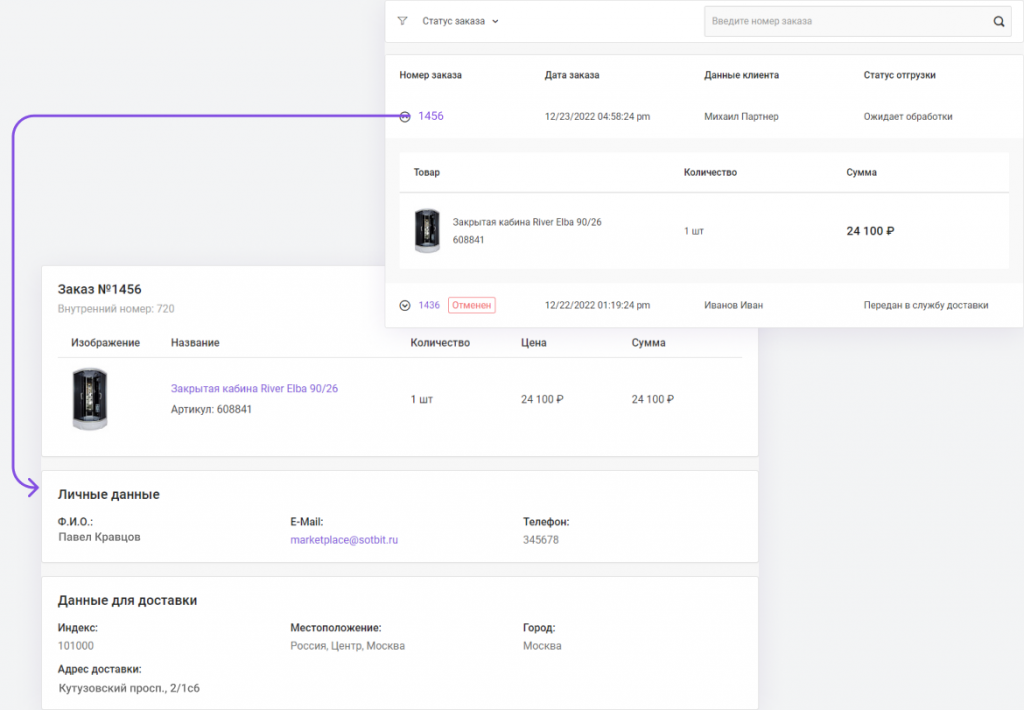
Task: Click the Отменен status badge
Action: (472, 305)
